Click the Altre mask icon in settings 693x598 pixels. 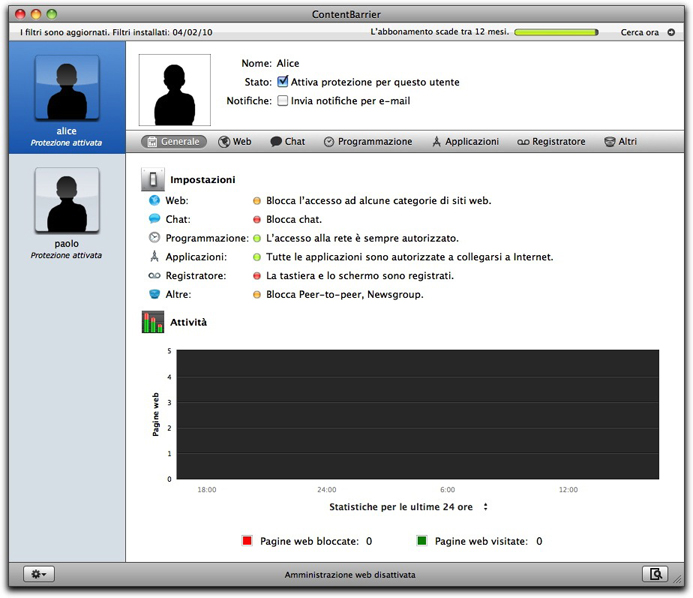(154, 294)
